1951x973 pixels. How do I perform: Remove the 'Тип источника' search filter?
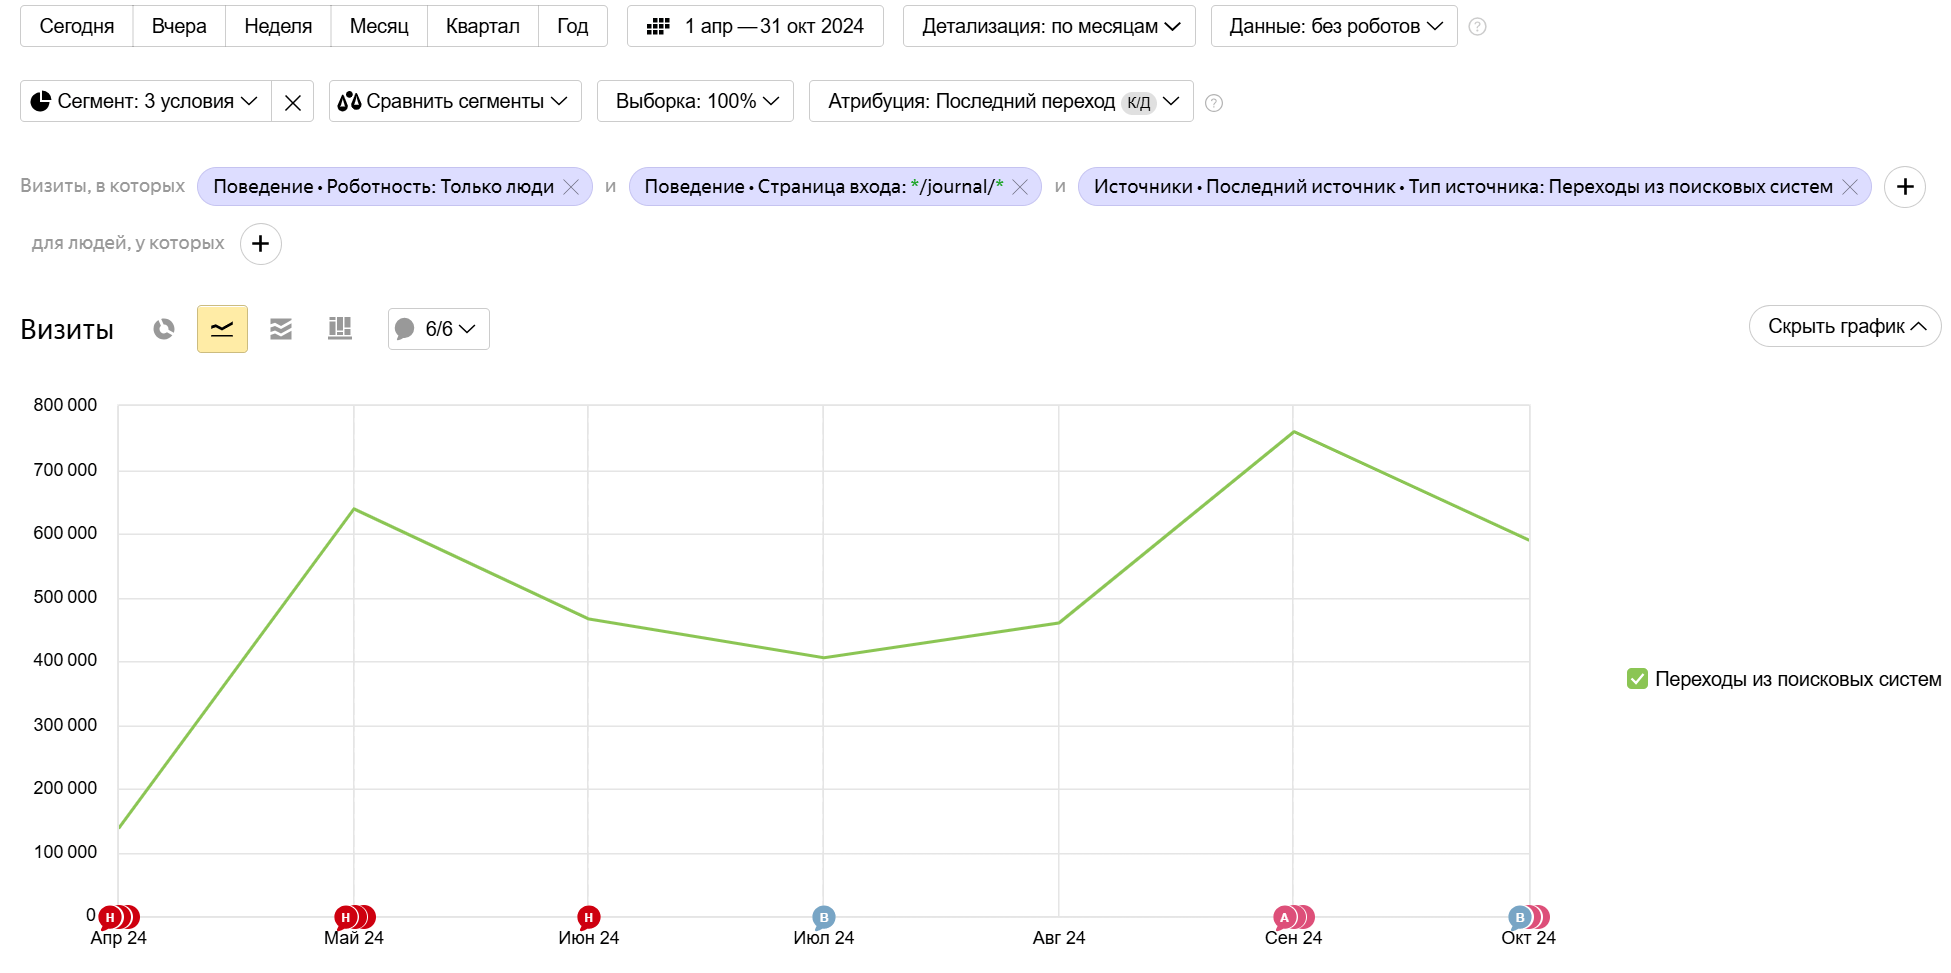tap(1850, 187)
